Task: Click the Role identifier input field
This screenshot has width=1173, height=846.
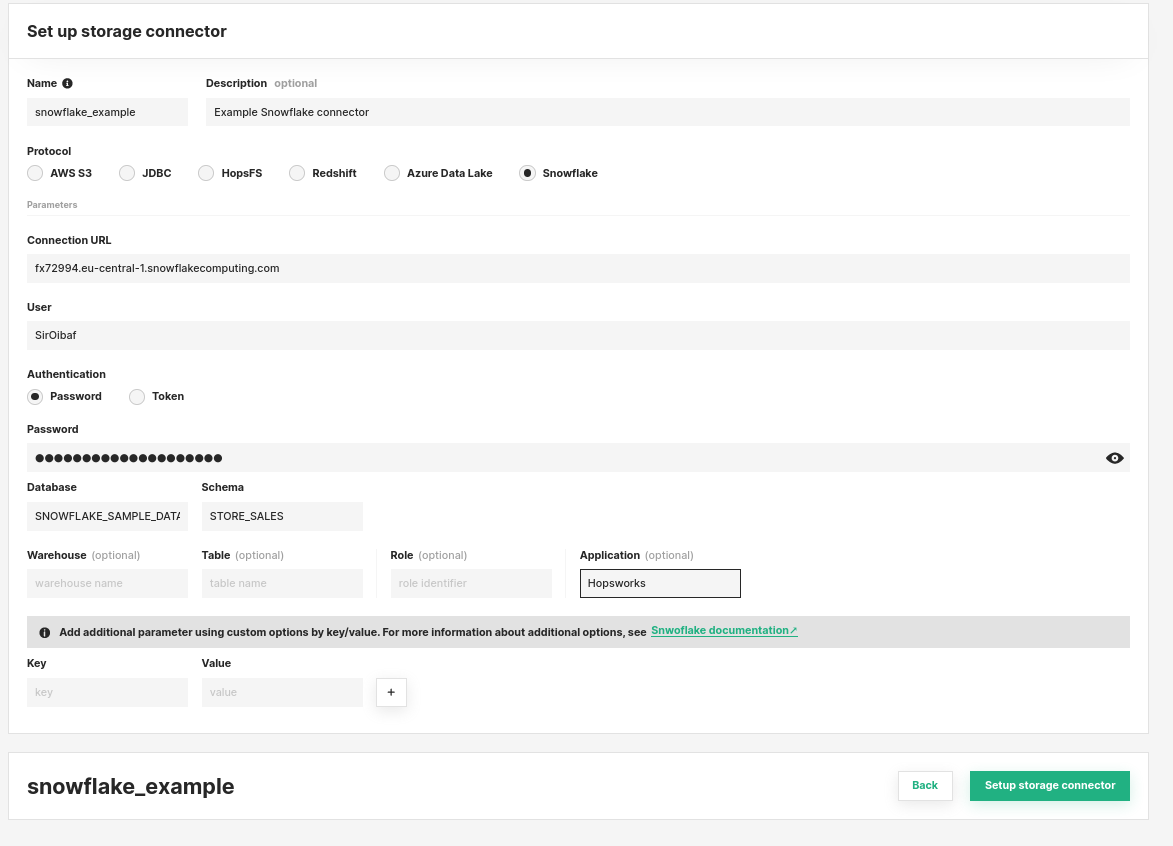Action: click(x=471, y=583)
